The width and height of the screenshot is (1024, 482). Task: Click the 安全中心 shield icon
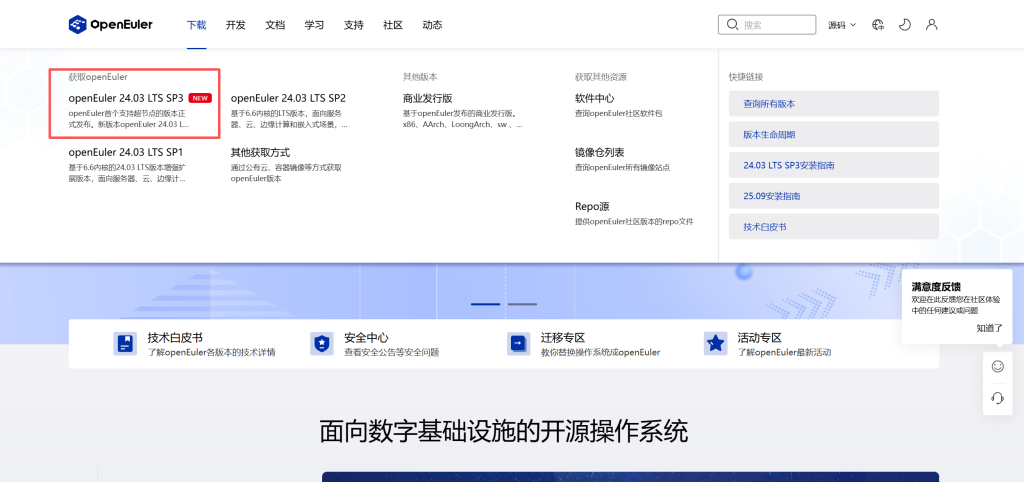coord(321,344)
